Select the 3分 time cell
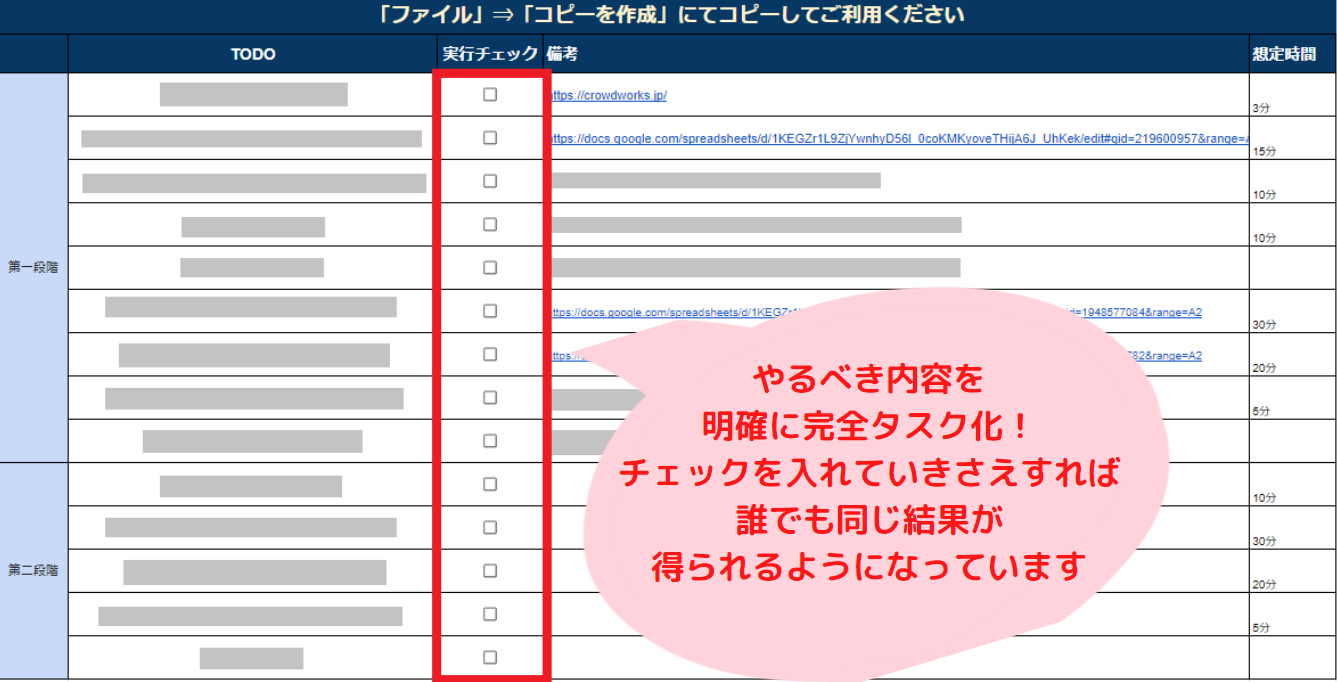Screen dimensions: 1337x682 click(x=1293, y=95)
